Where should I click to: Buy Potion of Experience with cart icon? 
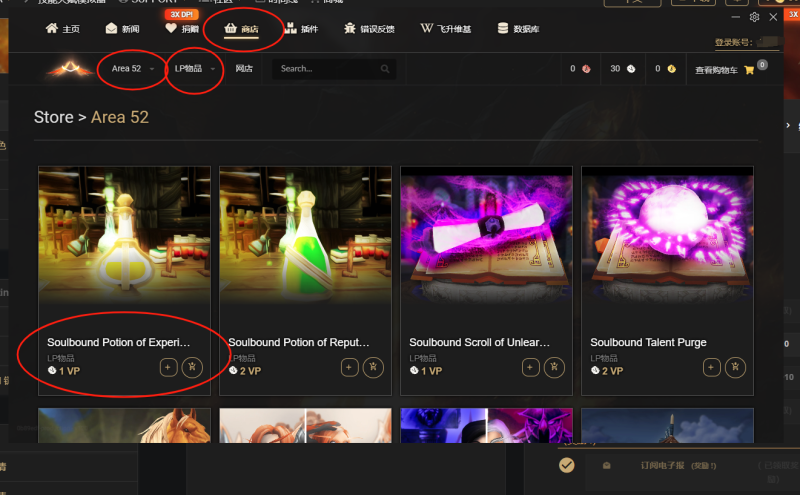tap(192, 367)
